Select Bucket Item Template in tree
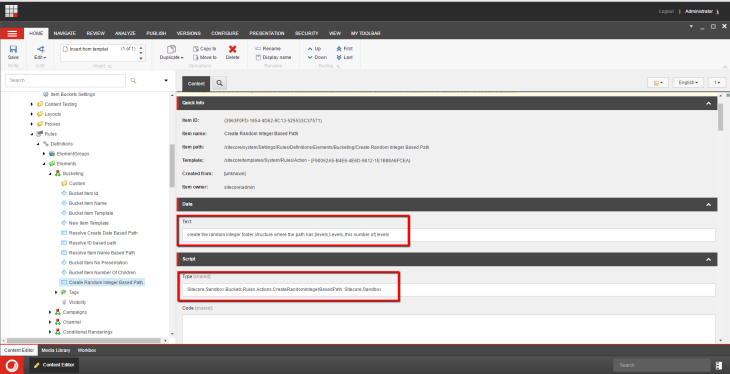Viewport: 730px width, 374px height. 87,213
